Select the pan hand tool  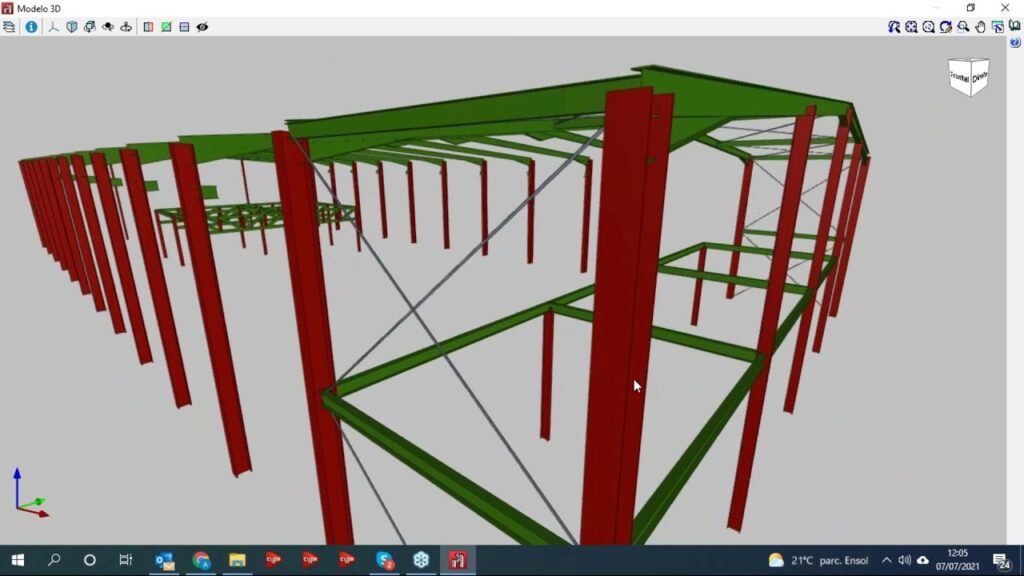pos(980,27)
